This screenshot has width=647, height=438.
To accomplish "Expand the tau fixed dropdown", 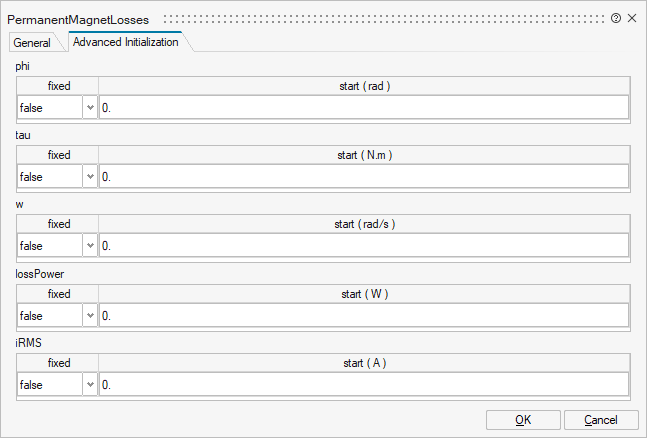I will [90, 177].
